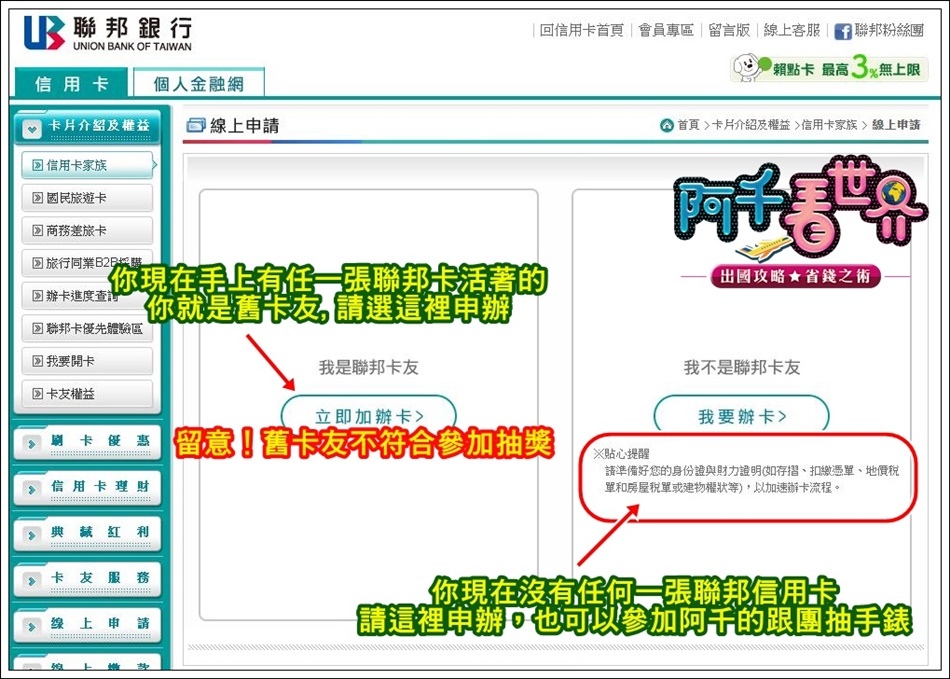The height and width of the screenshot is (679, 950).
Task: Expand the 刷卡優惠 sidebar section
Action: coord(87,442)
